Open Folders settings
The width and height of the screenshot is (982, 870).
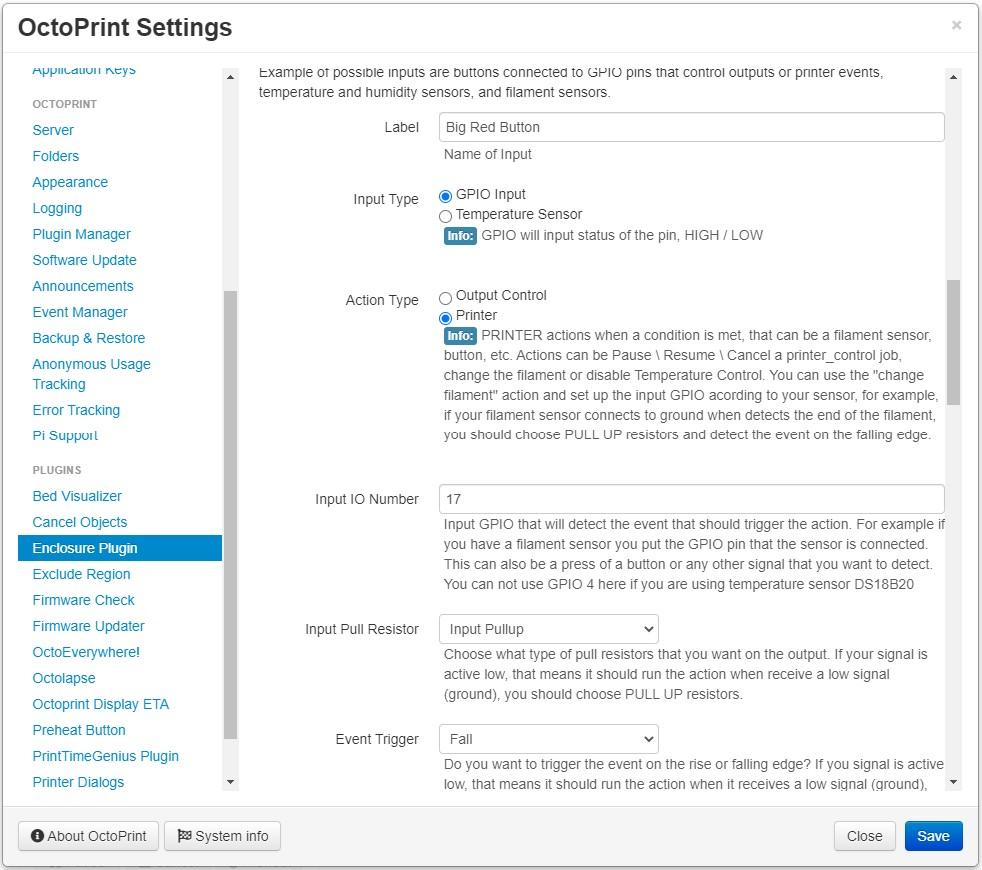[56, 156]
